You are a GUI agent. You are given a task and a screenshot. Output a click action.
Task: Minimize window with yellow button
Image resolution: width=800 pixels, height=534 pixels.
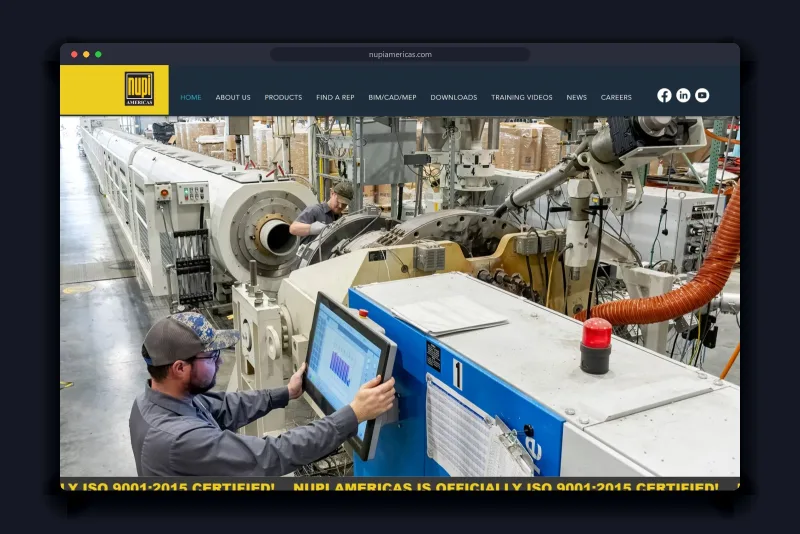tap(86, 55)
